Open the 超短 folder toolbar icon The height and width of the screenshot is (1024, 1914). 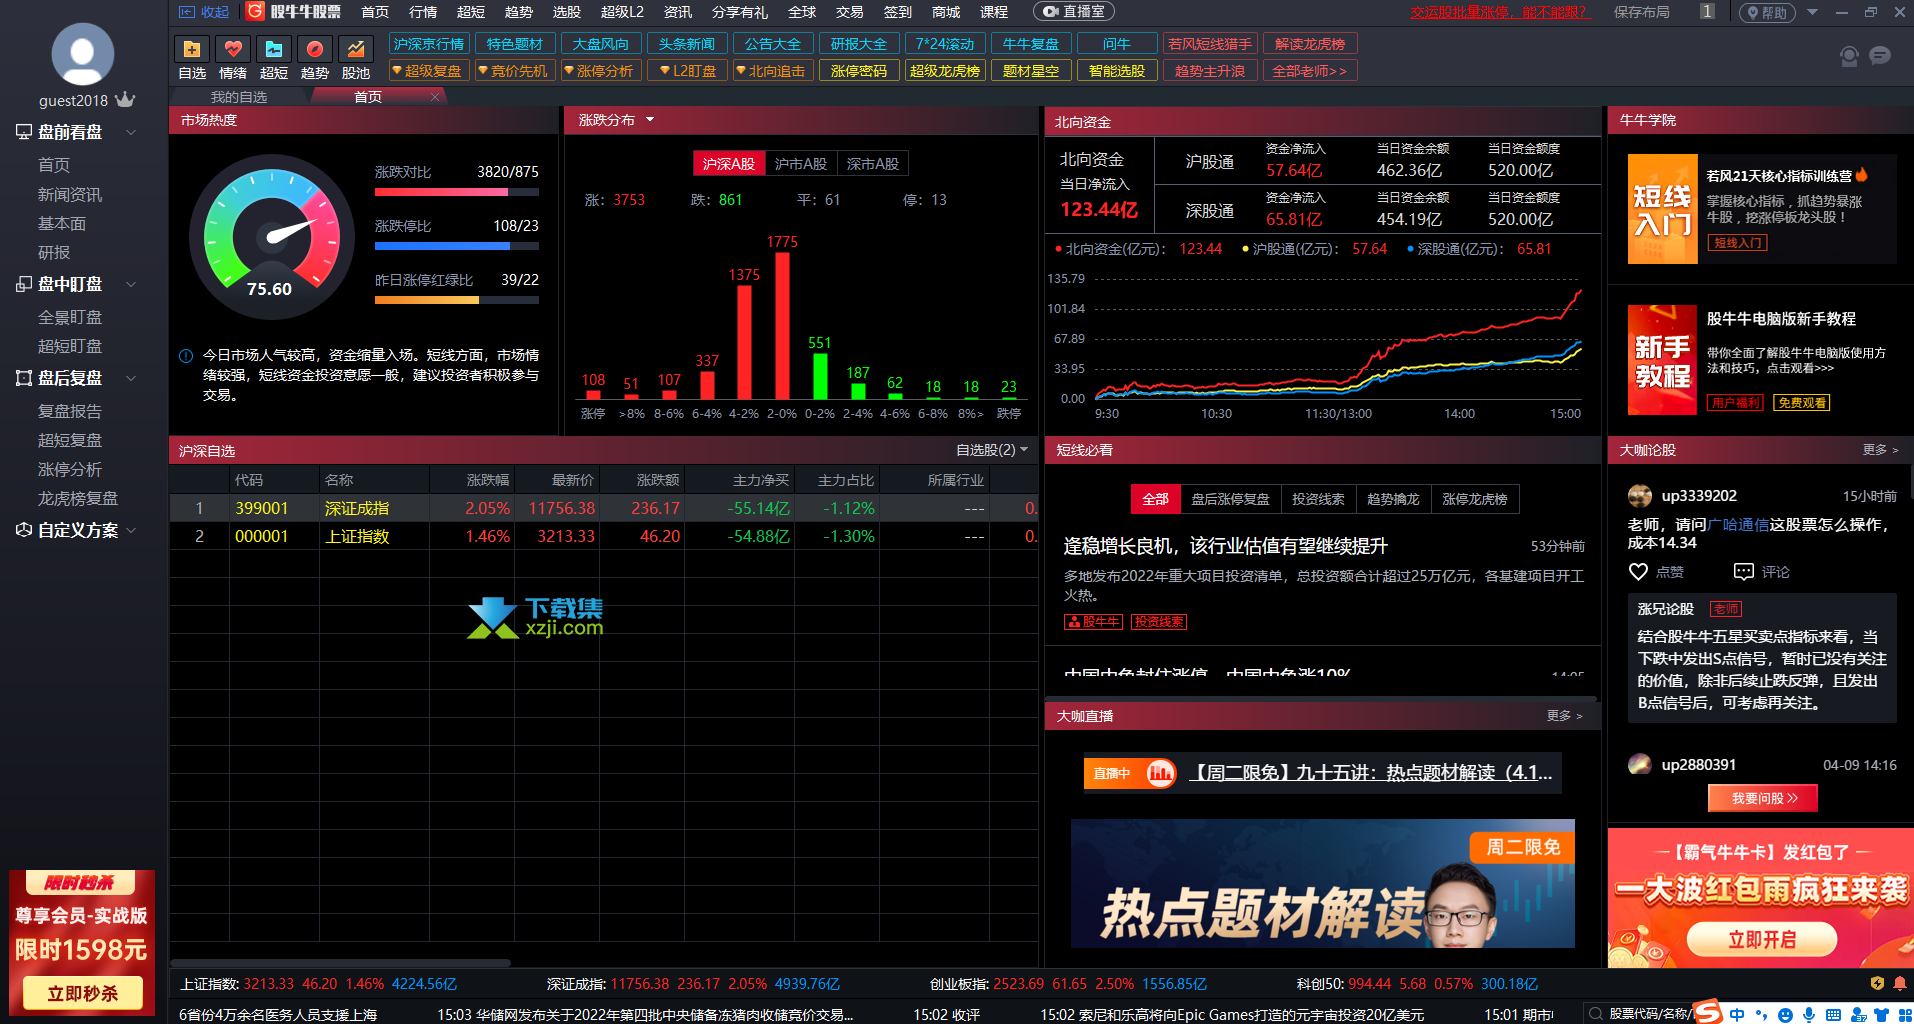point(274,49)
